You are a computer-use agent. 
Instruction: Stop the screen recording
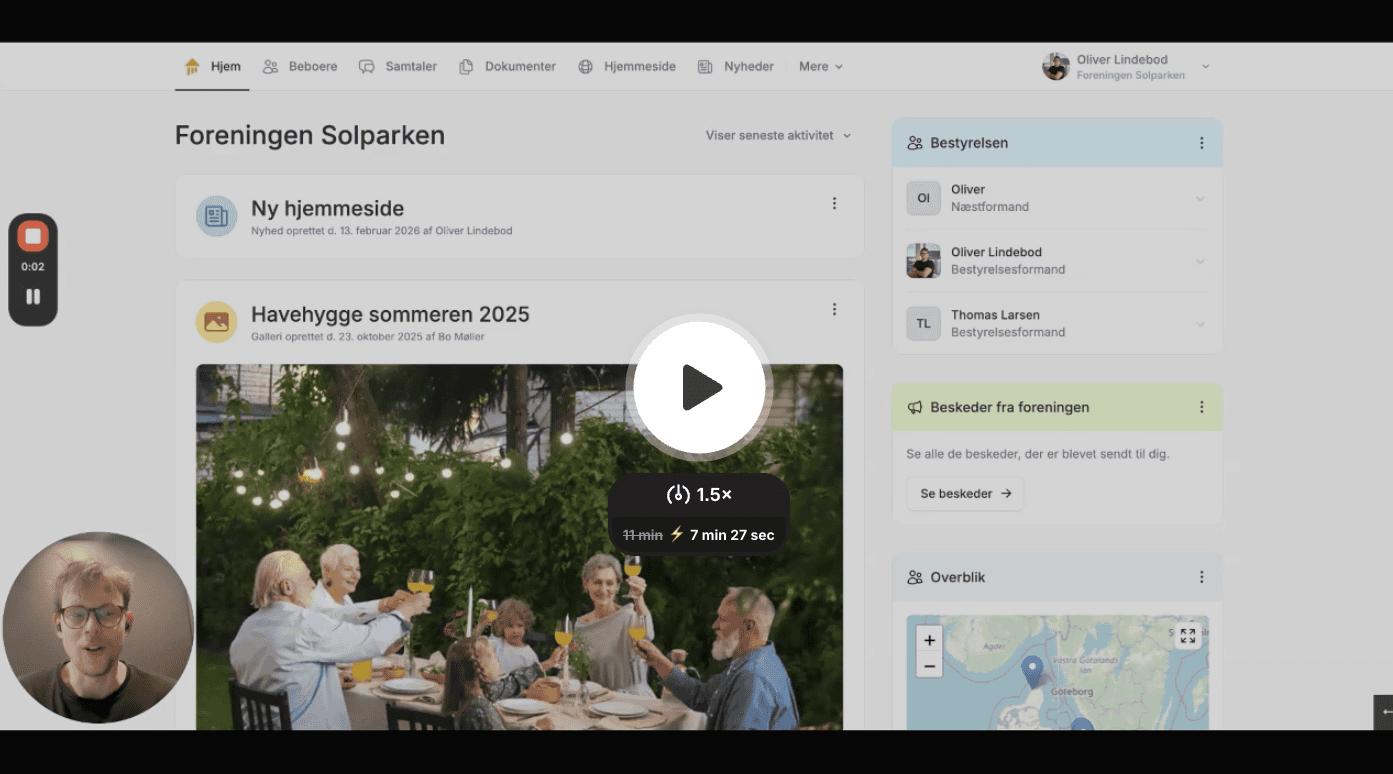[33, 236]
